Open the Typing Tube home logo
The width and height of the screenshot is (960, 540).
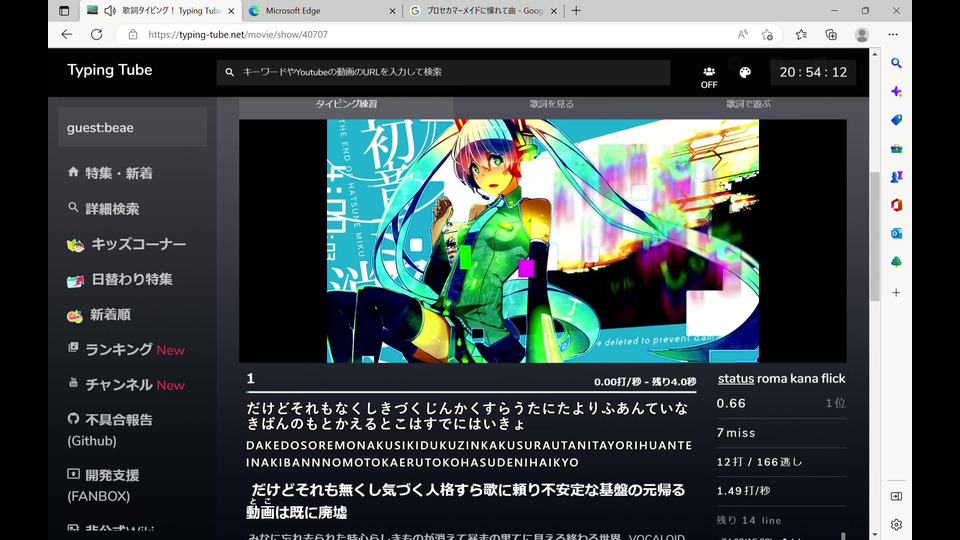(x=110, y=70)
